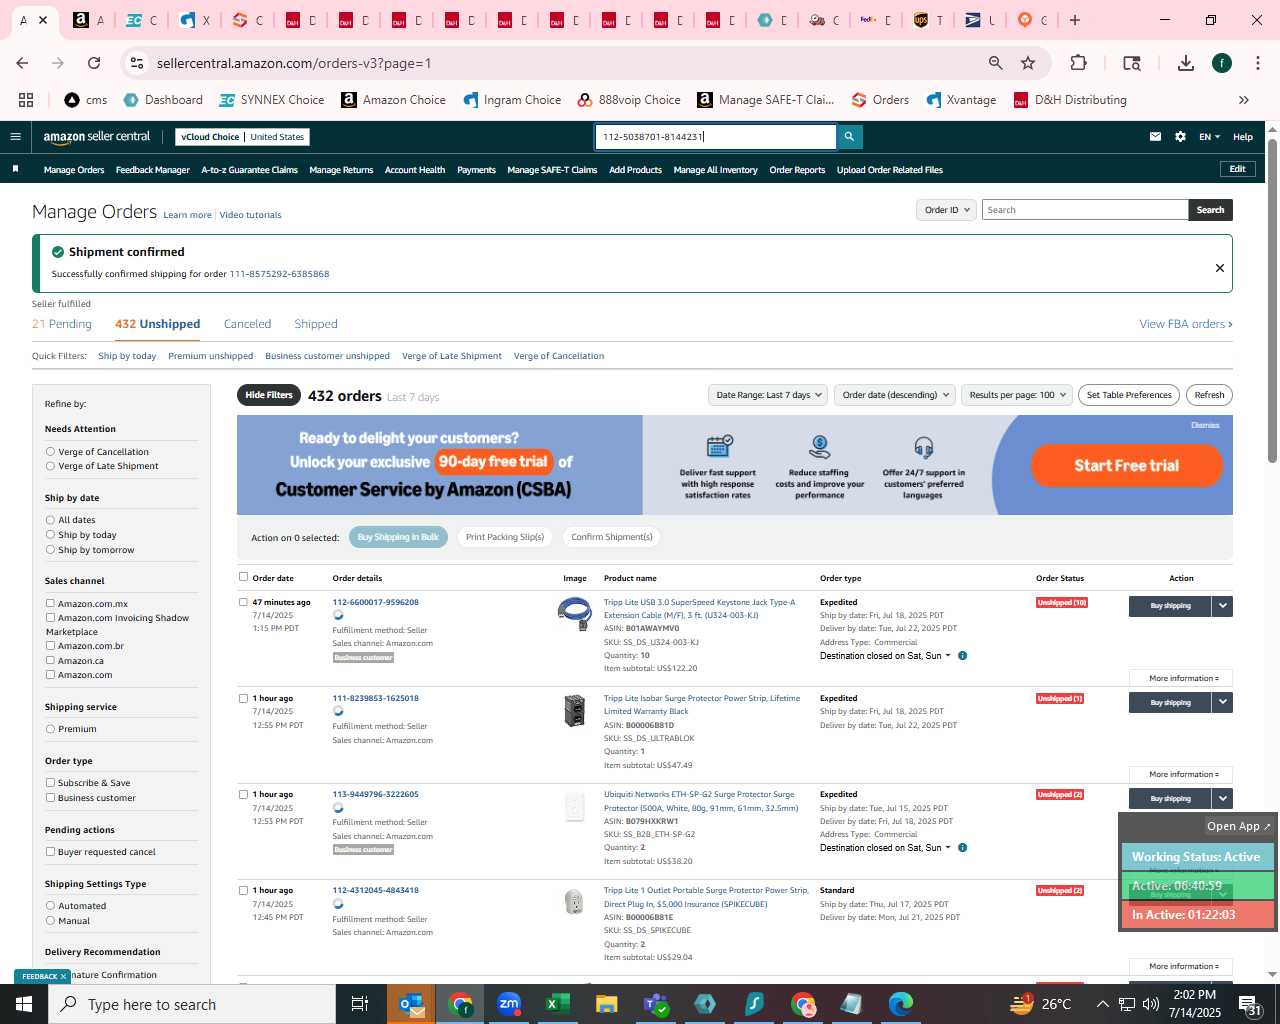Viewport: 1280px width, 1024px height.
Task: Open order link 113-9449796-3222605
Action: 375,794
